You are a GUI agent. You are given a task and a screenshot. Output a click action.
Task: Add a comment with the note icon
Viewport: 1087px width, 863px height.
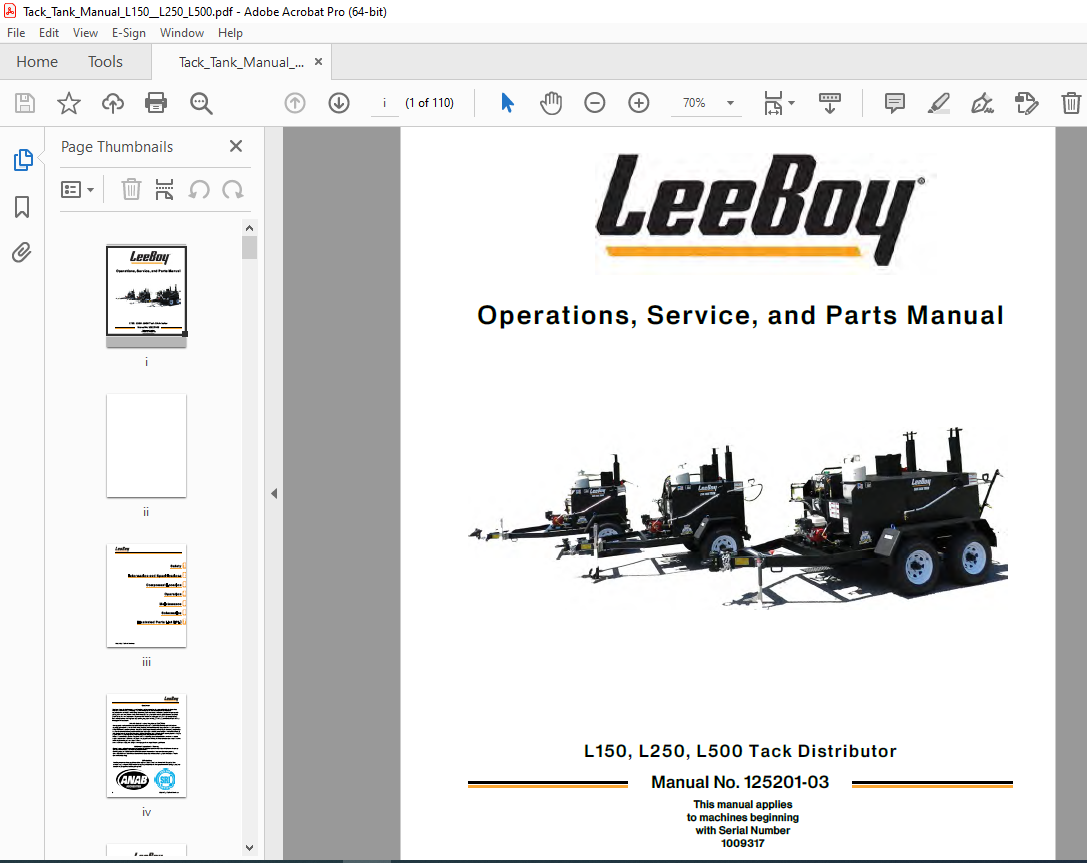pos(895,103)
